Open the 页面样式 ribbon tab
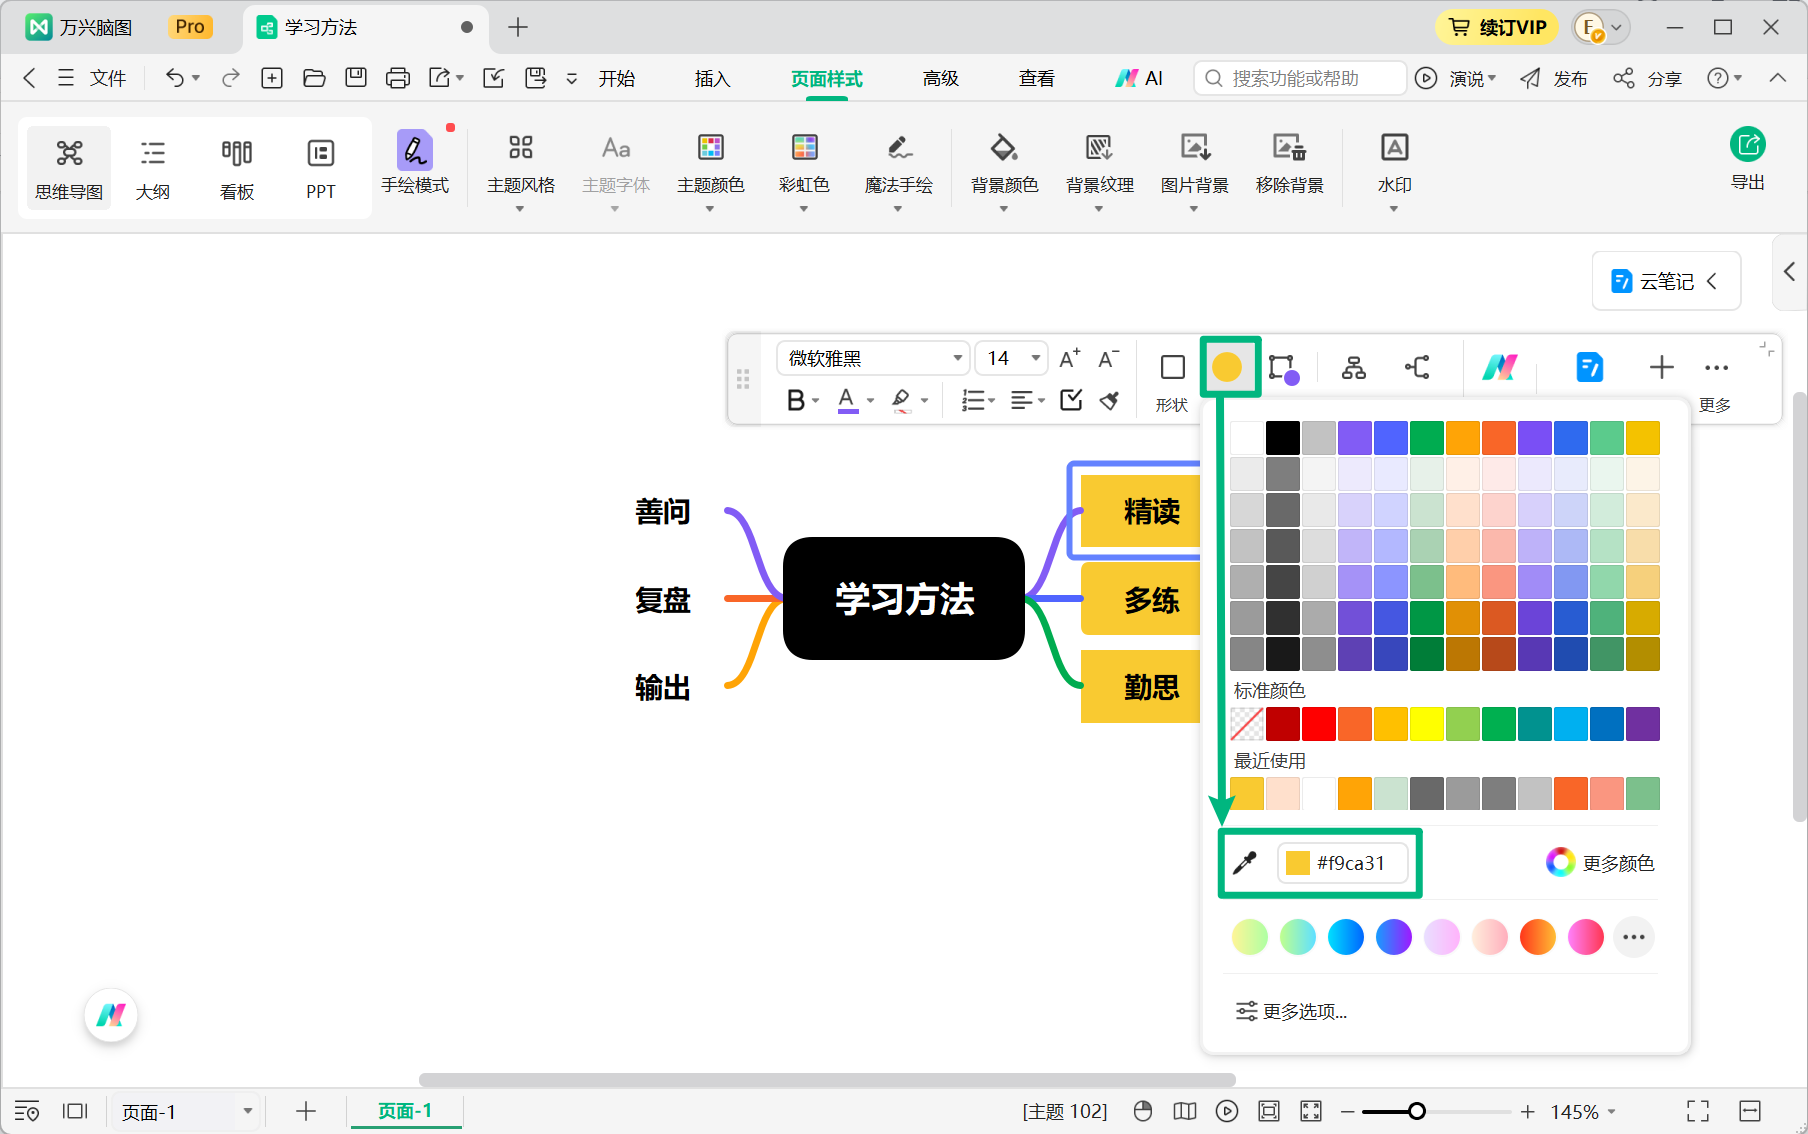Image resolution: width=1808 pixels, height=1134 pixels. (826, 79)
